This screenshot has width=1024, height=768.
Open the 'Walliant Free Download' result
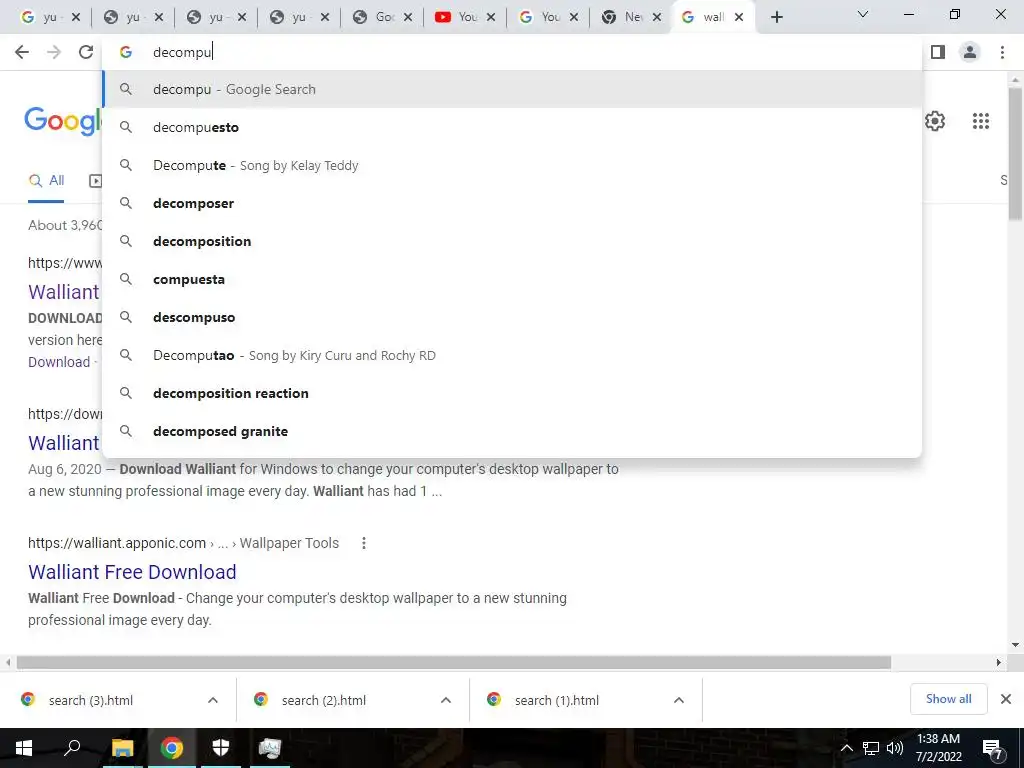(132, 572)
